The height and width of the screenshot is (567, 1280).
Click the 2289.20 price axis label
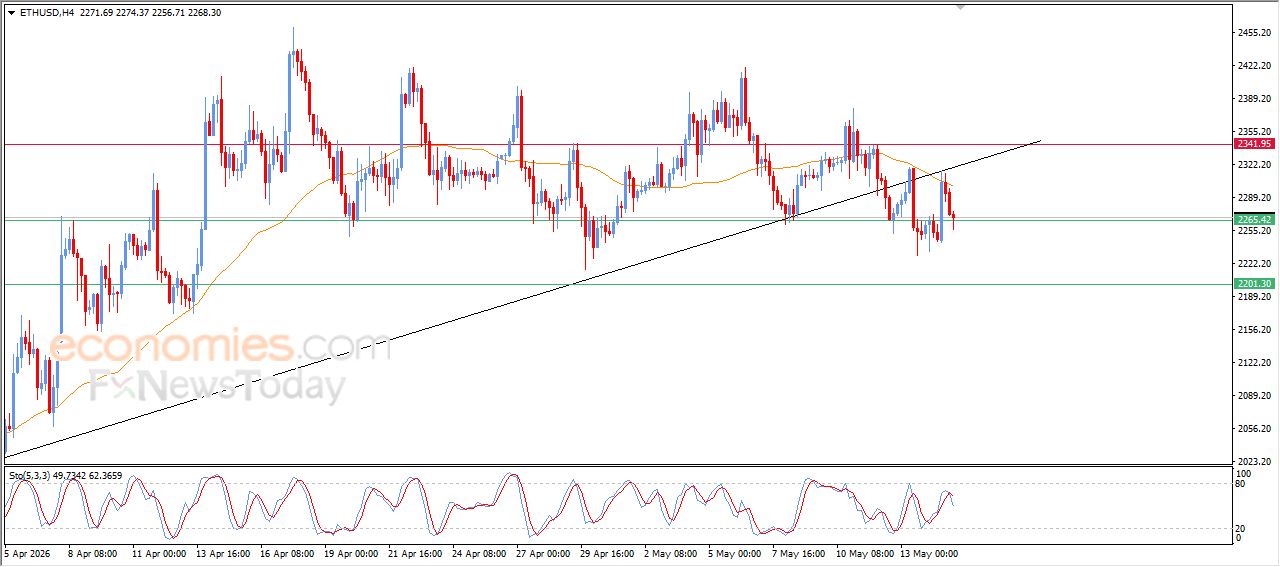pyautogui.click(x=1254, y=197)
